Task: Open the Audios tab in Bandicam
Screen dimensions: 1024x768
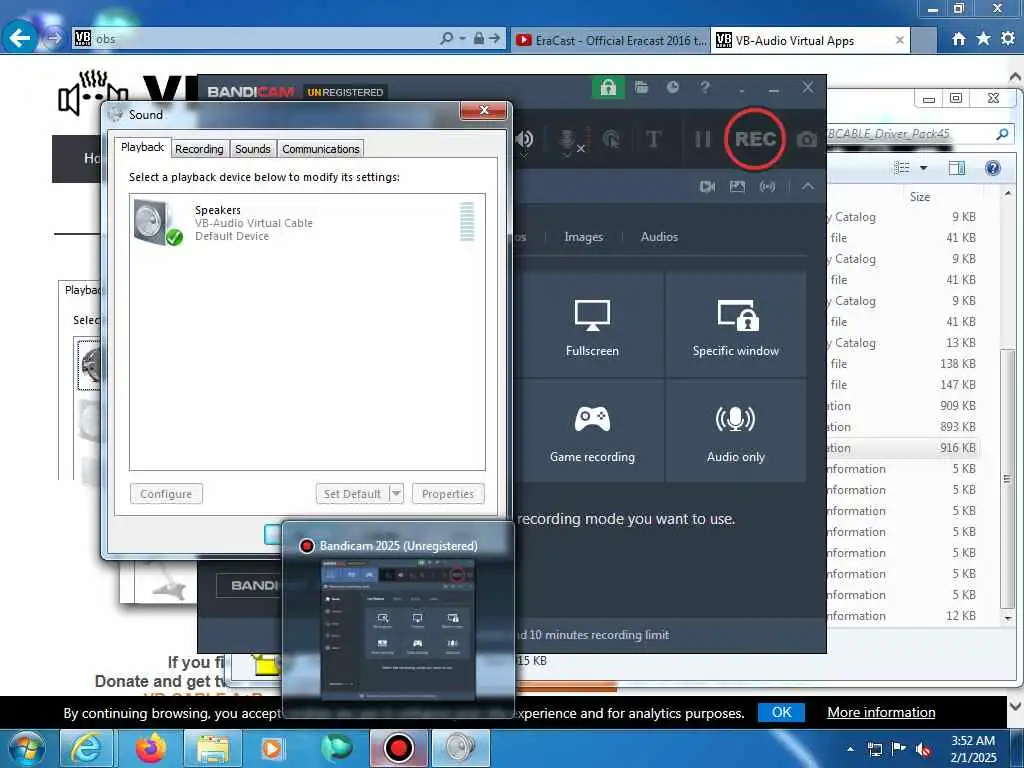Action: click(x=659, y=237)
